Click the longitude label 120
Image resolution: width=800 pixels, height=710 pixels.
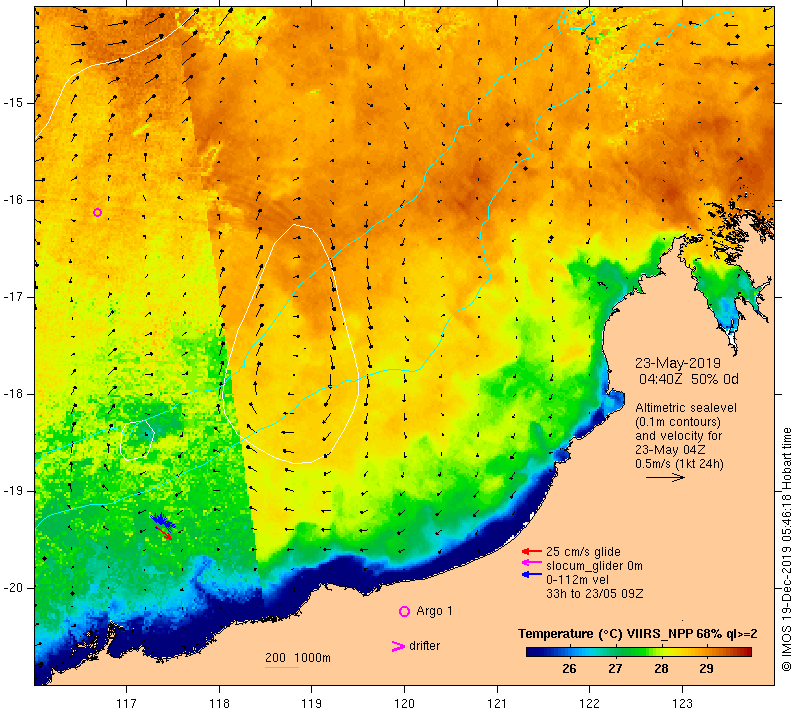coord(405,703)
